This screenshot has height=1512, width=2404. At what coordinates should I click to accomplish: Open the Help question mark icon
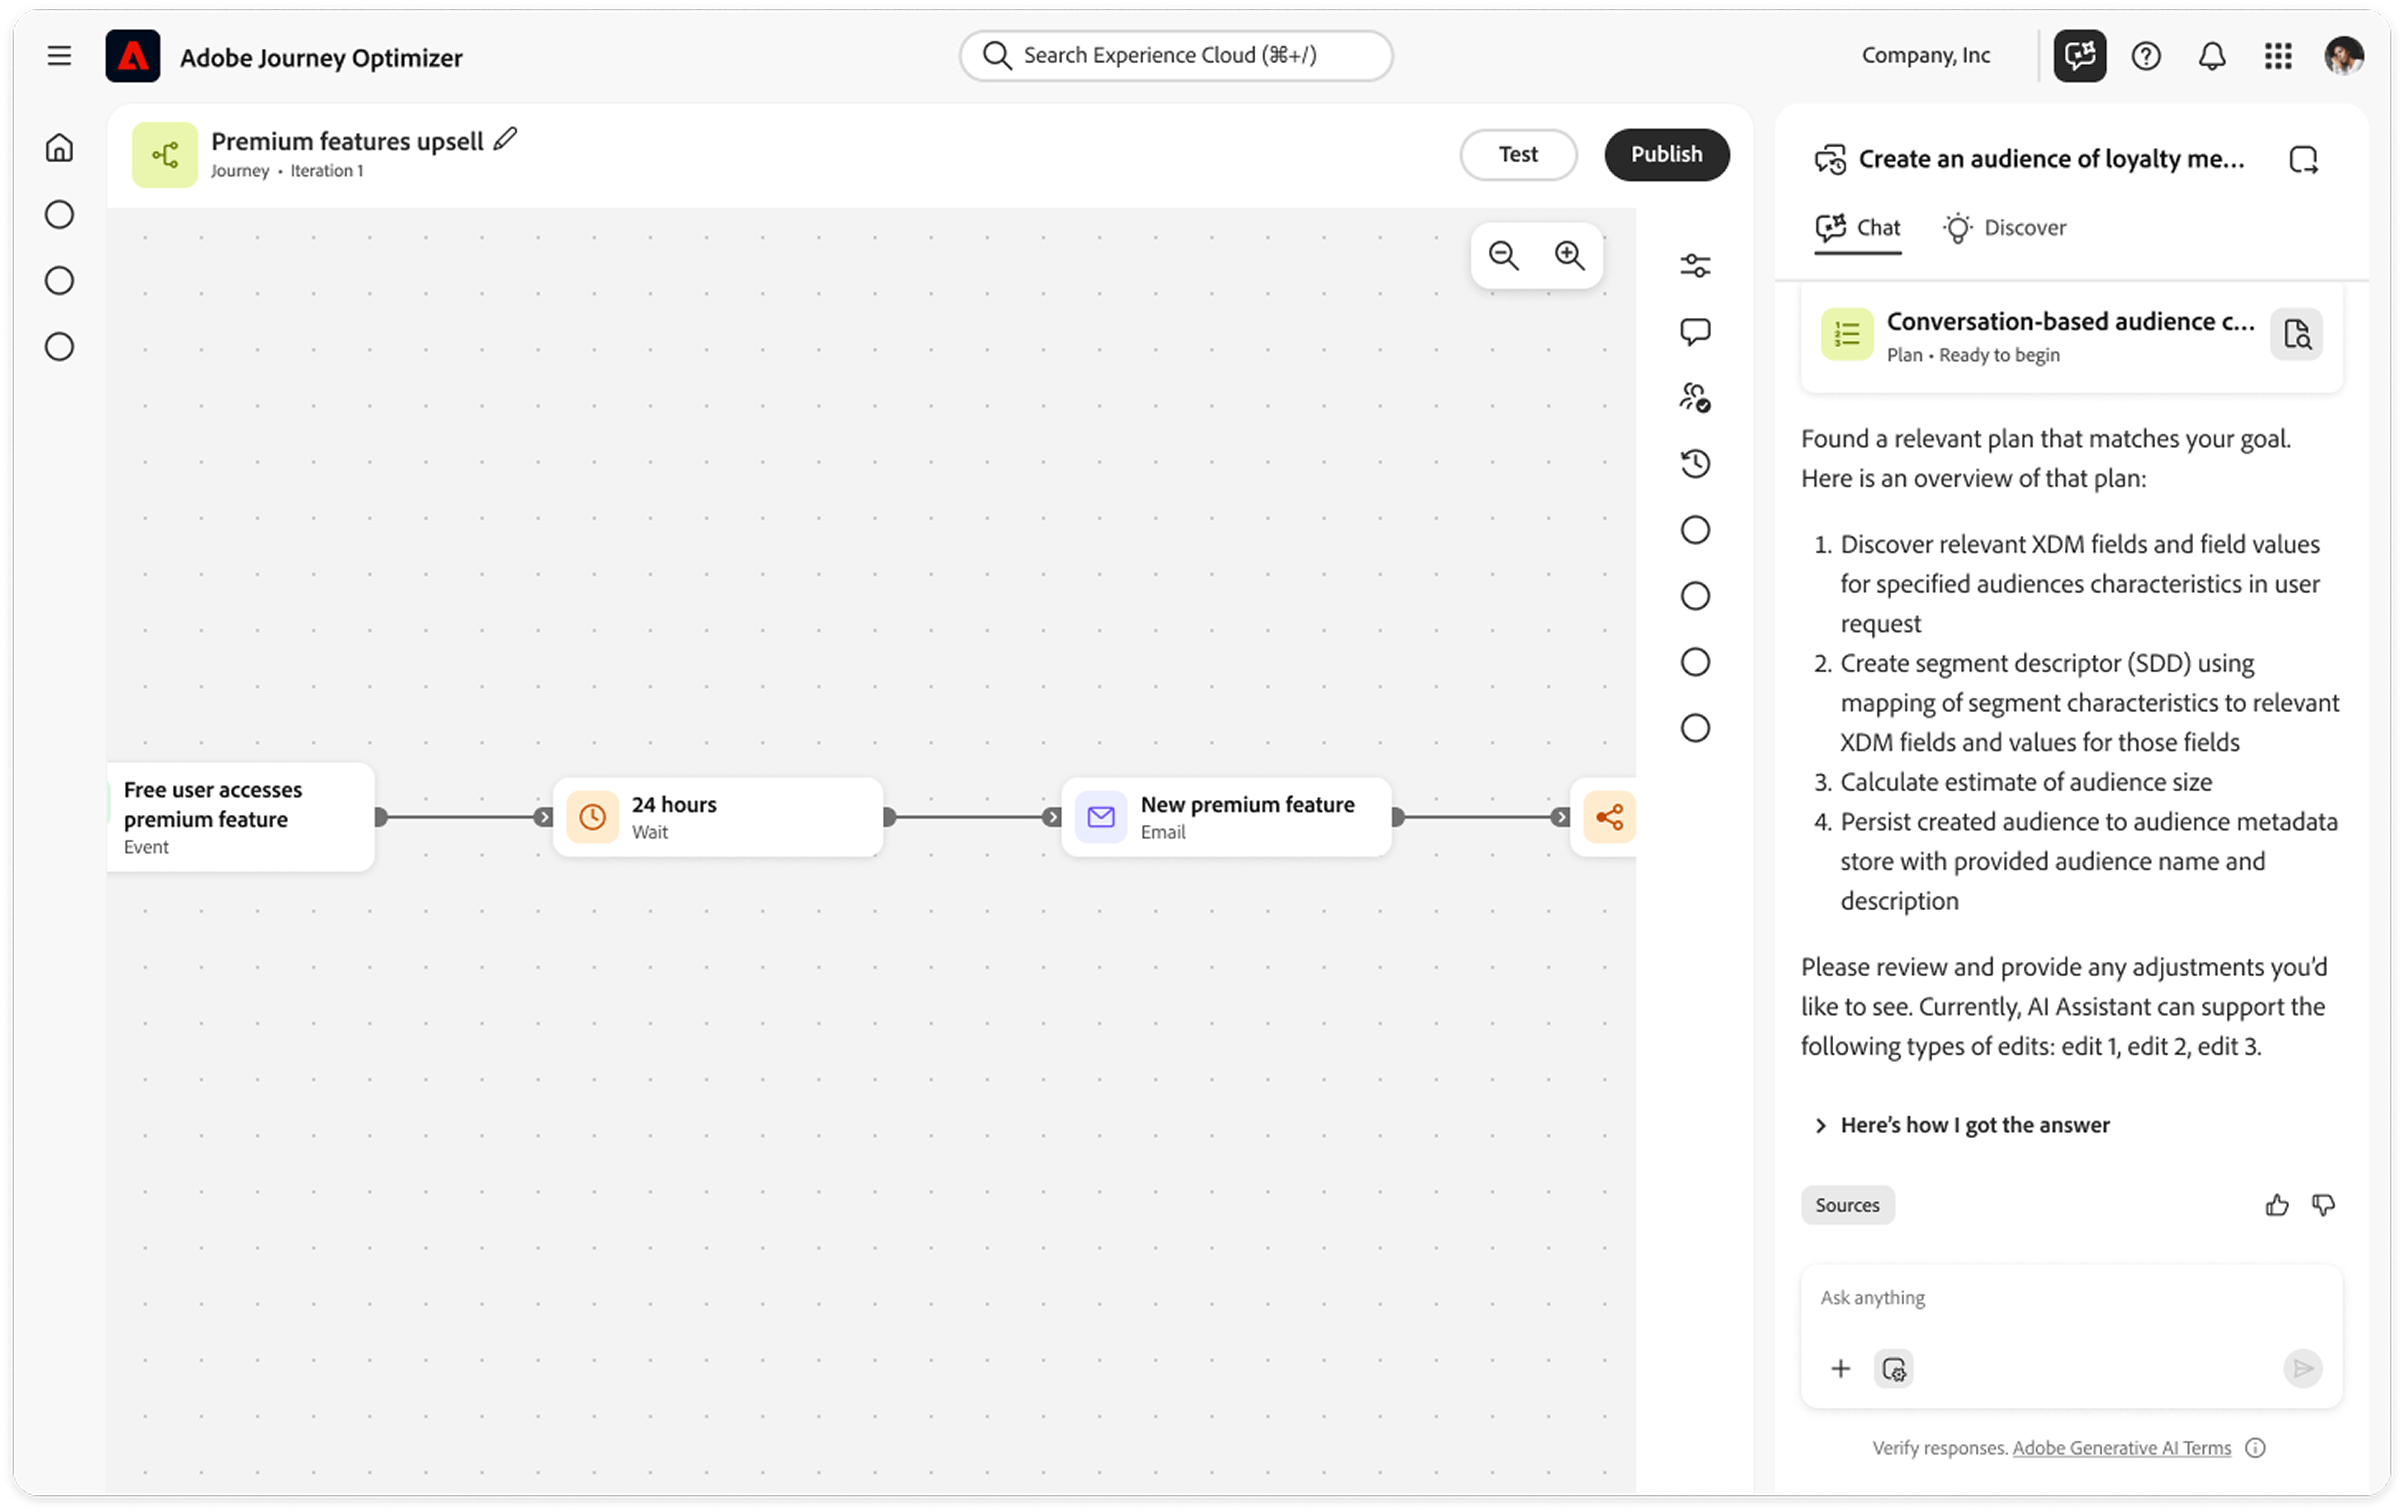[x=2146, y=56]
